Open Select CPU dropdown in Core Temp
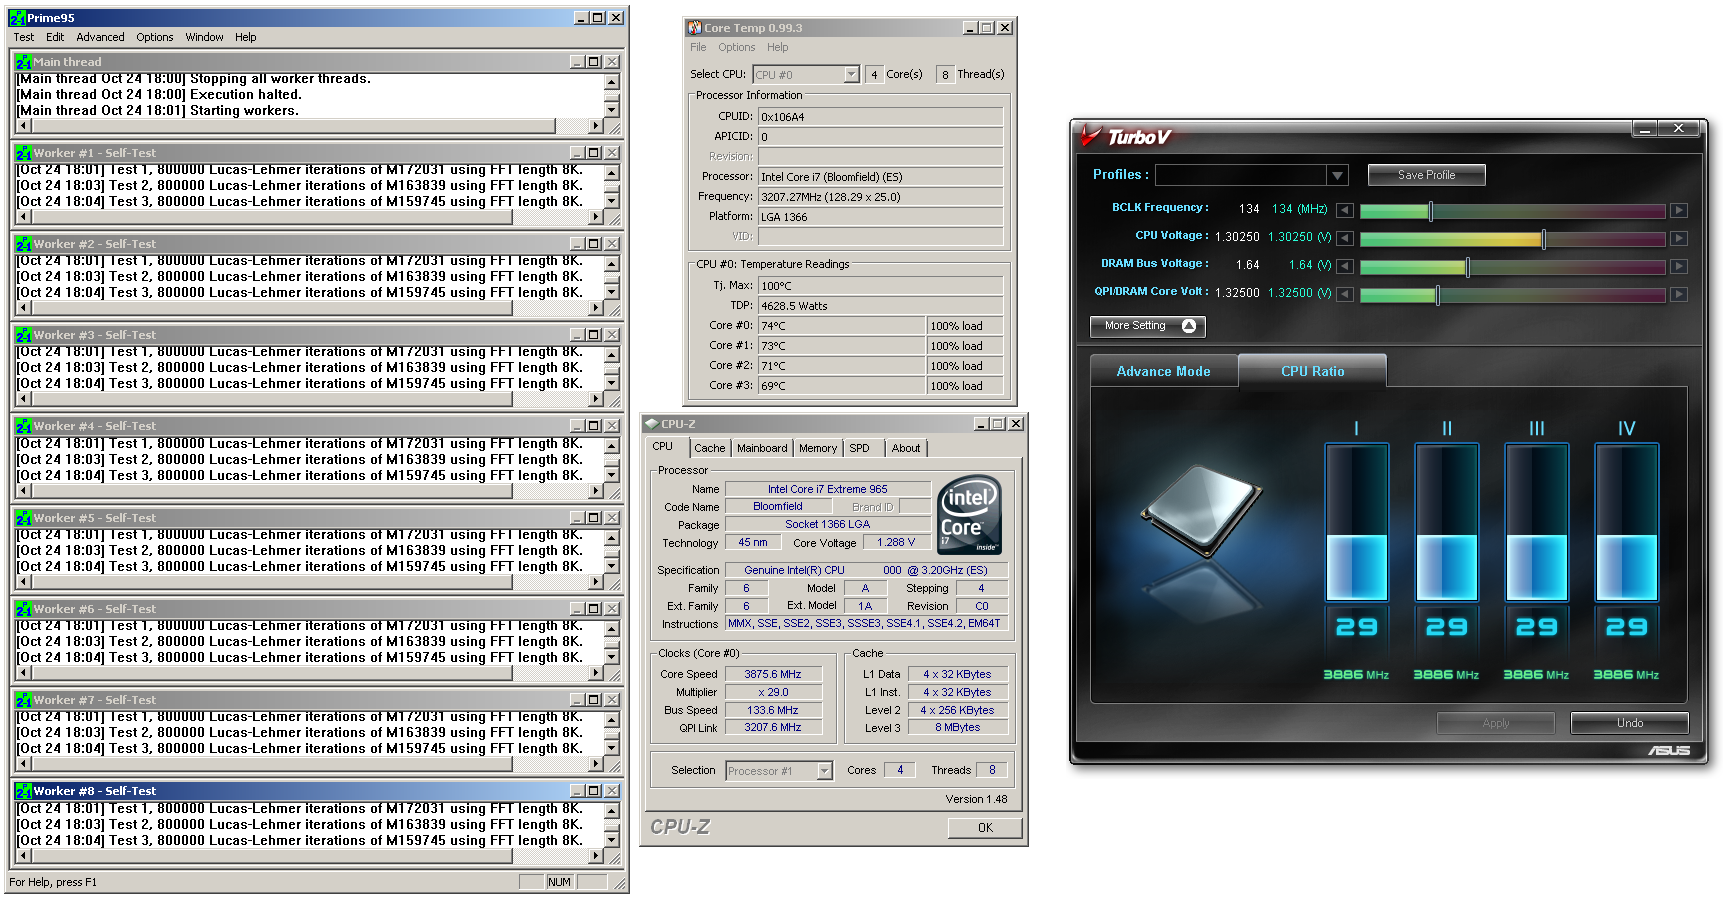 pos(851,74)
